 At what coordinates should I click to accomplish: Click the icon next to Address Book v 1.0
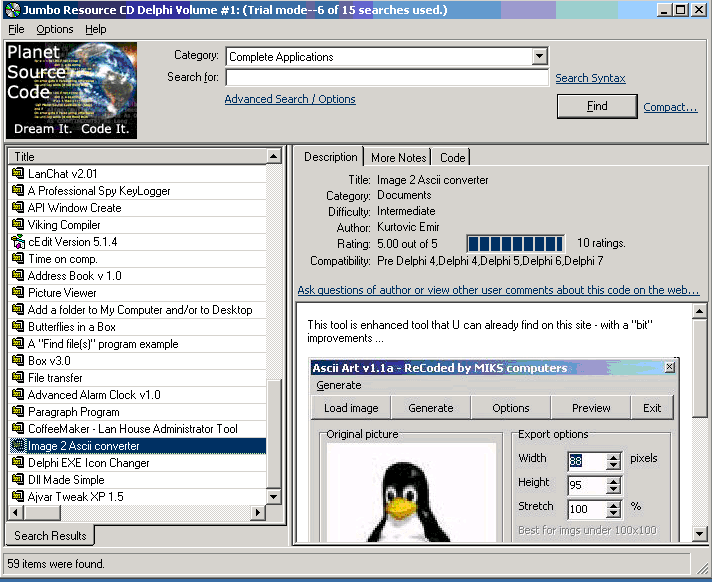[18, 275]
